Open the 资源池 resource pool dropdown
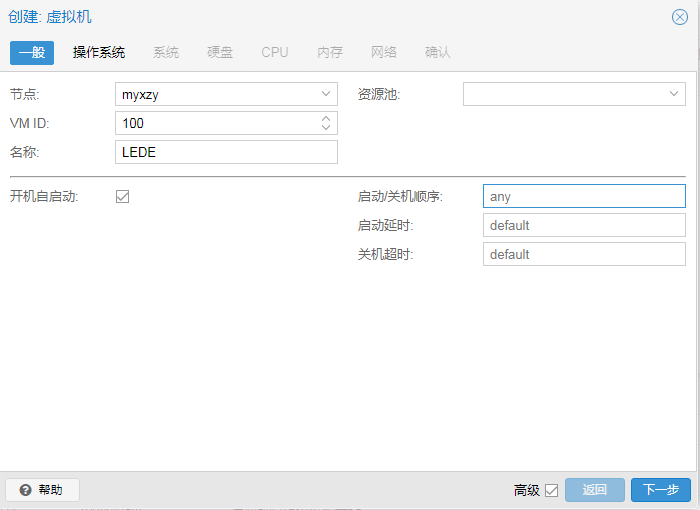Viewport: 700px width, 510px height. pyautogui.click(x=674, y=94)
